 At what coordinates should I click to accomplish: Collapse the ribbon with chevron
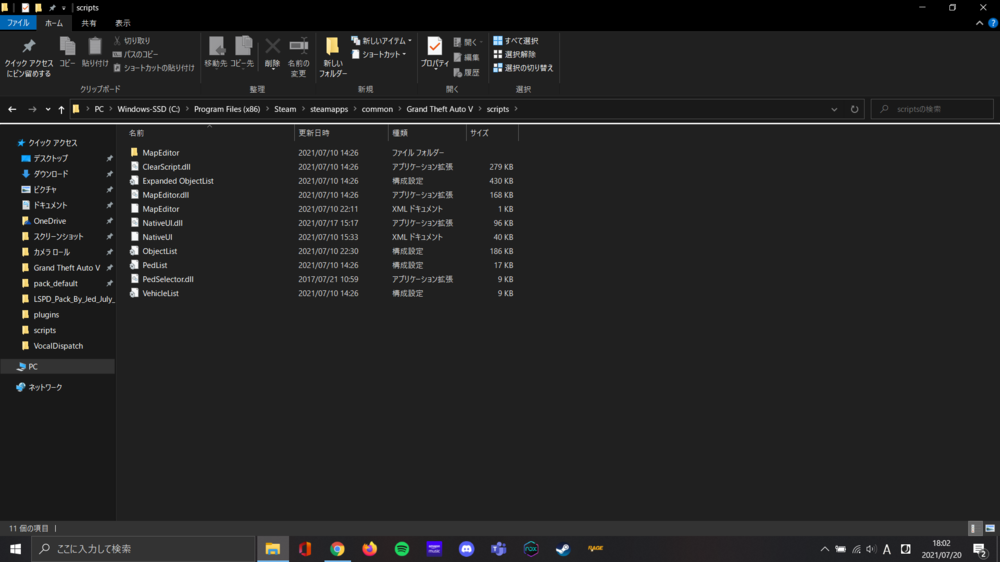pos(980,23)
